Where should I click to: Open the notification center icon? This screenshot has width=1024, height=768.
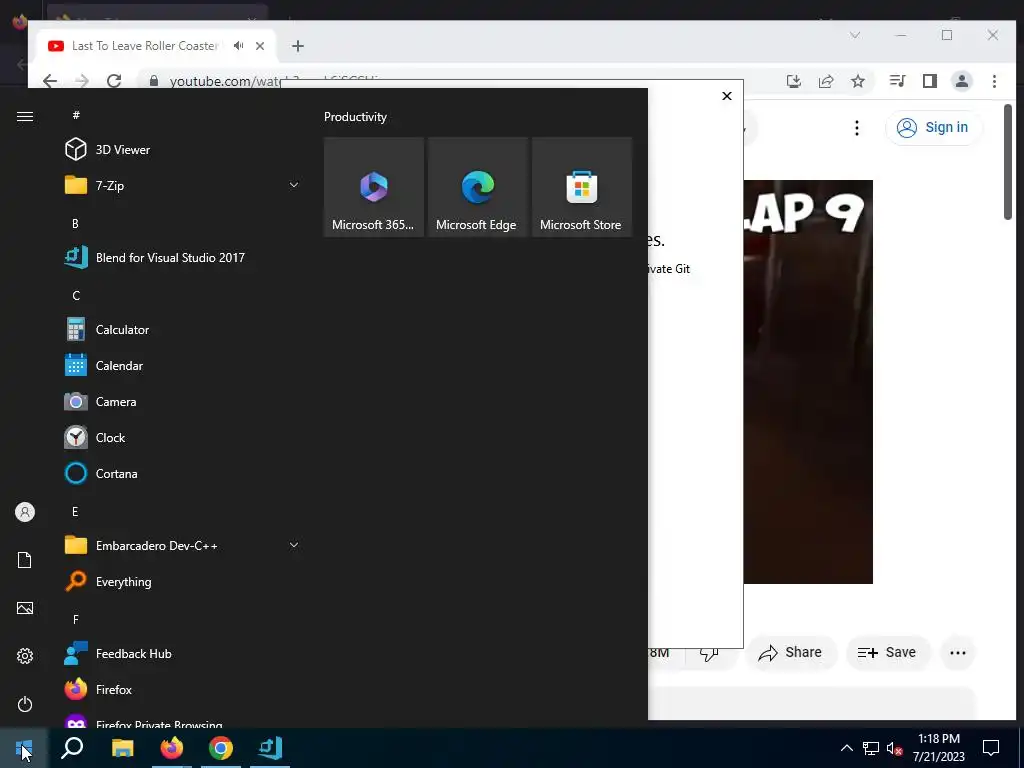coord(991,748)
